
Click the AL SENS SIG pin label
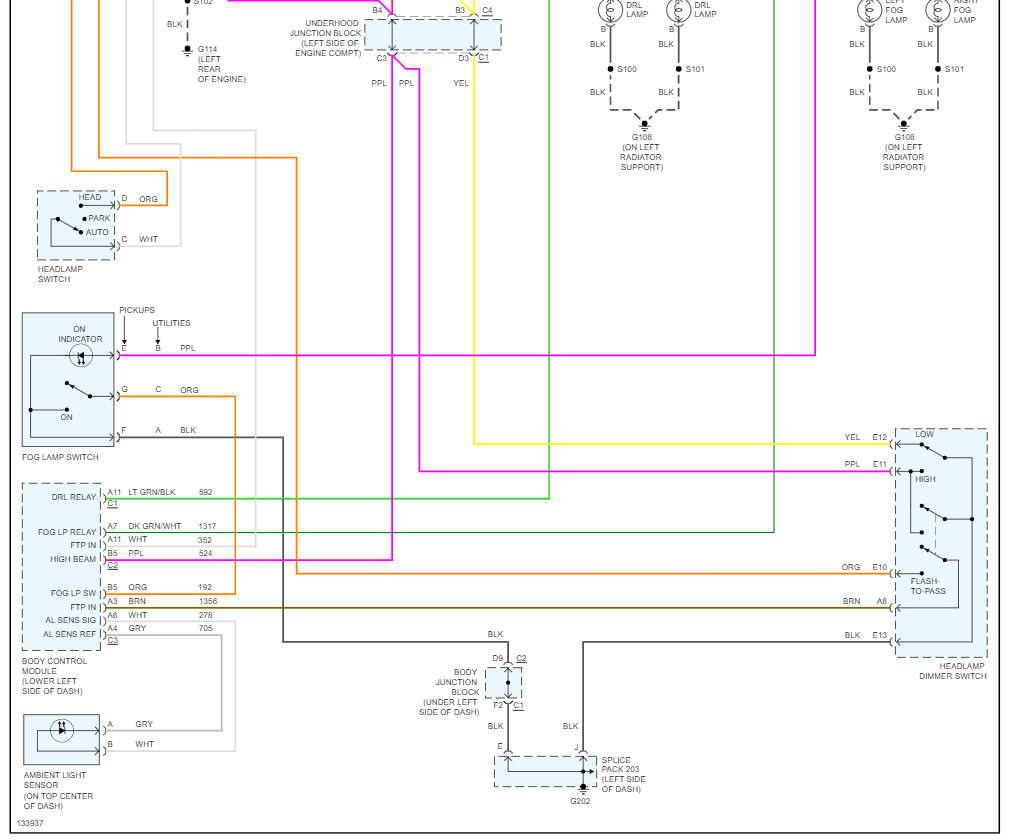70,620
